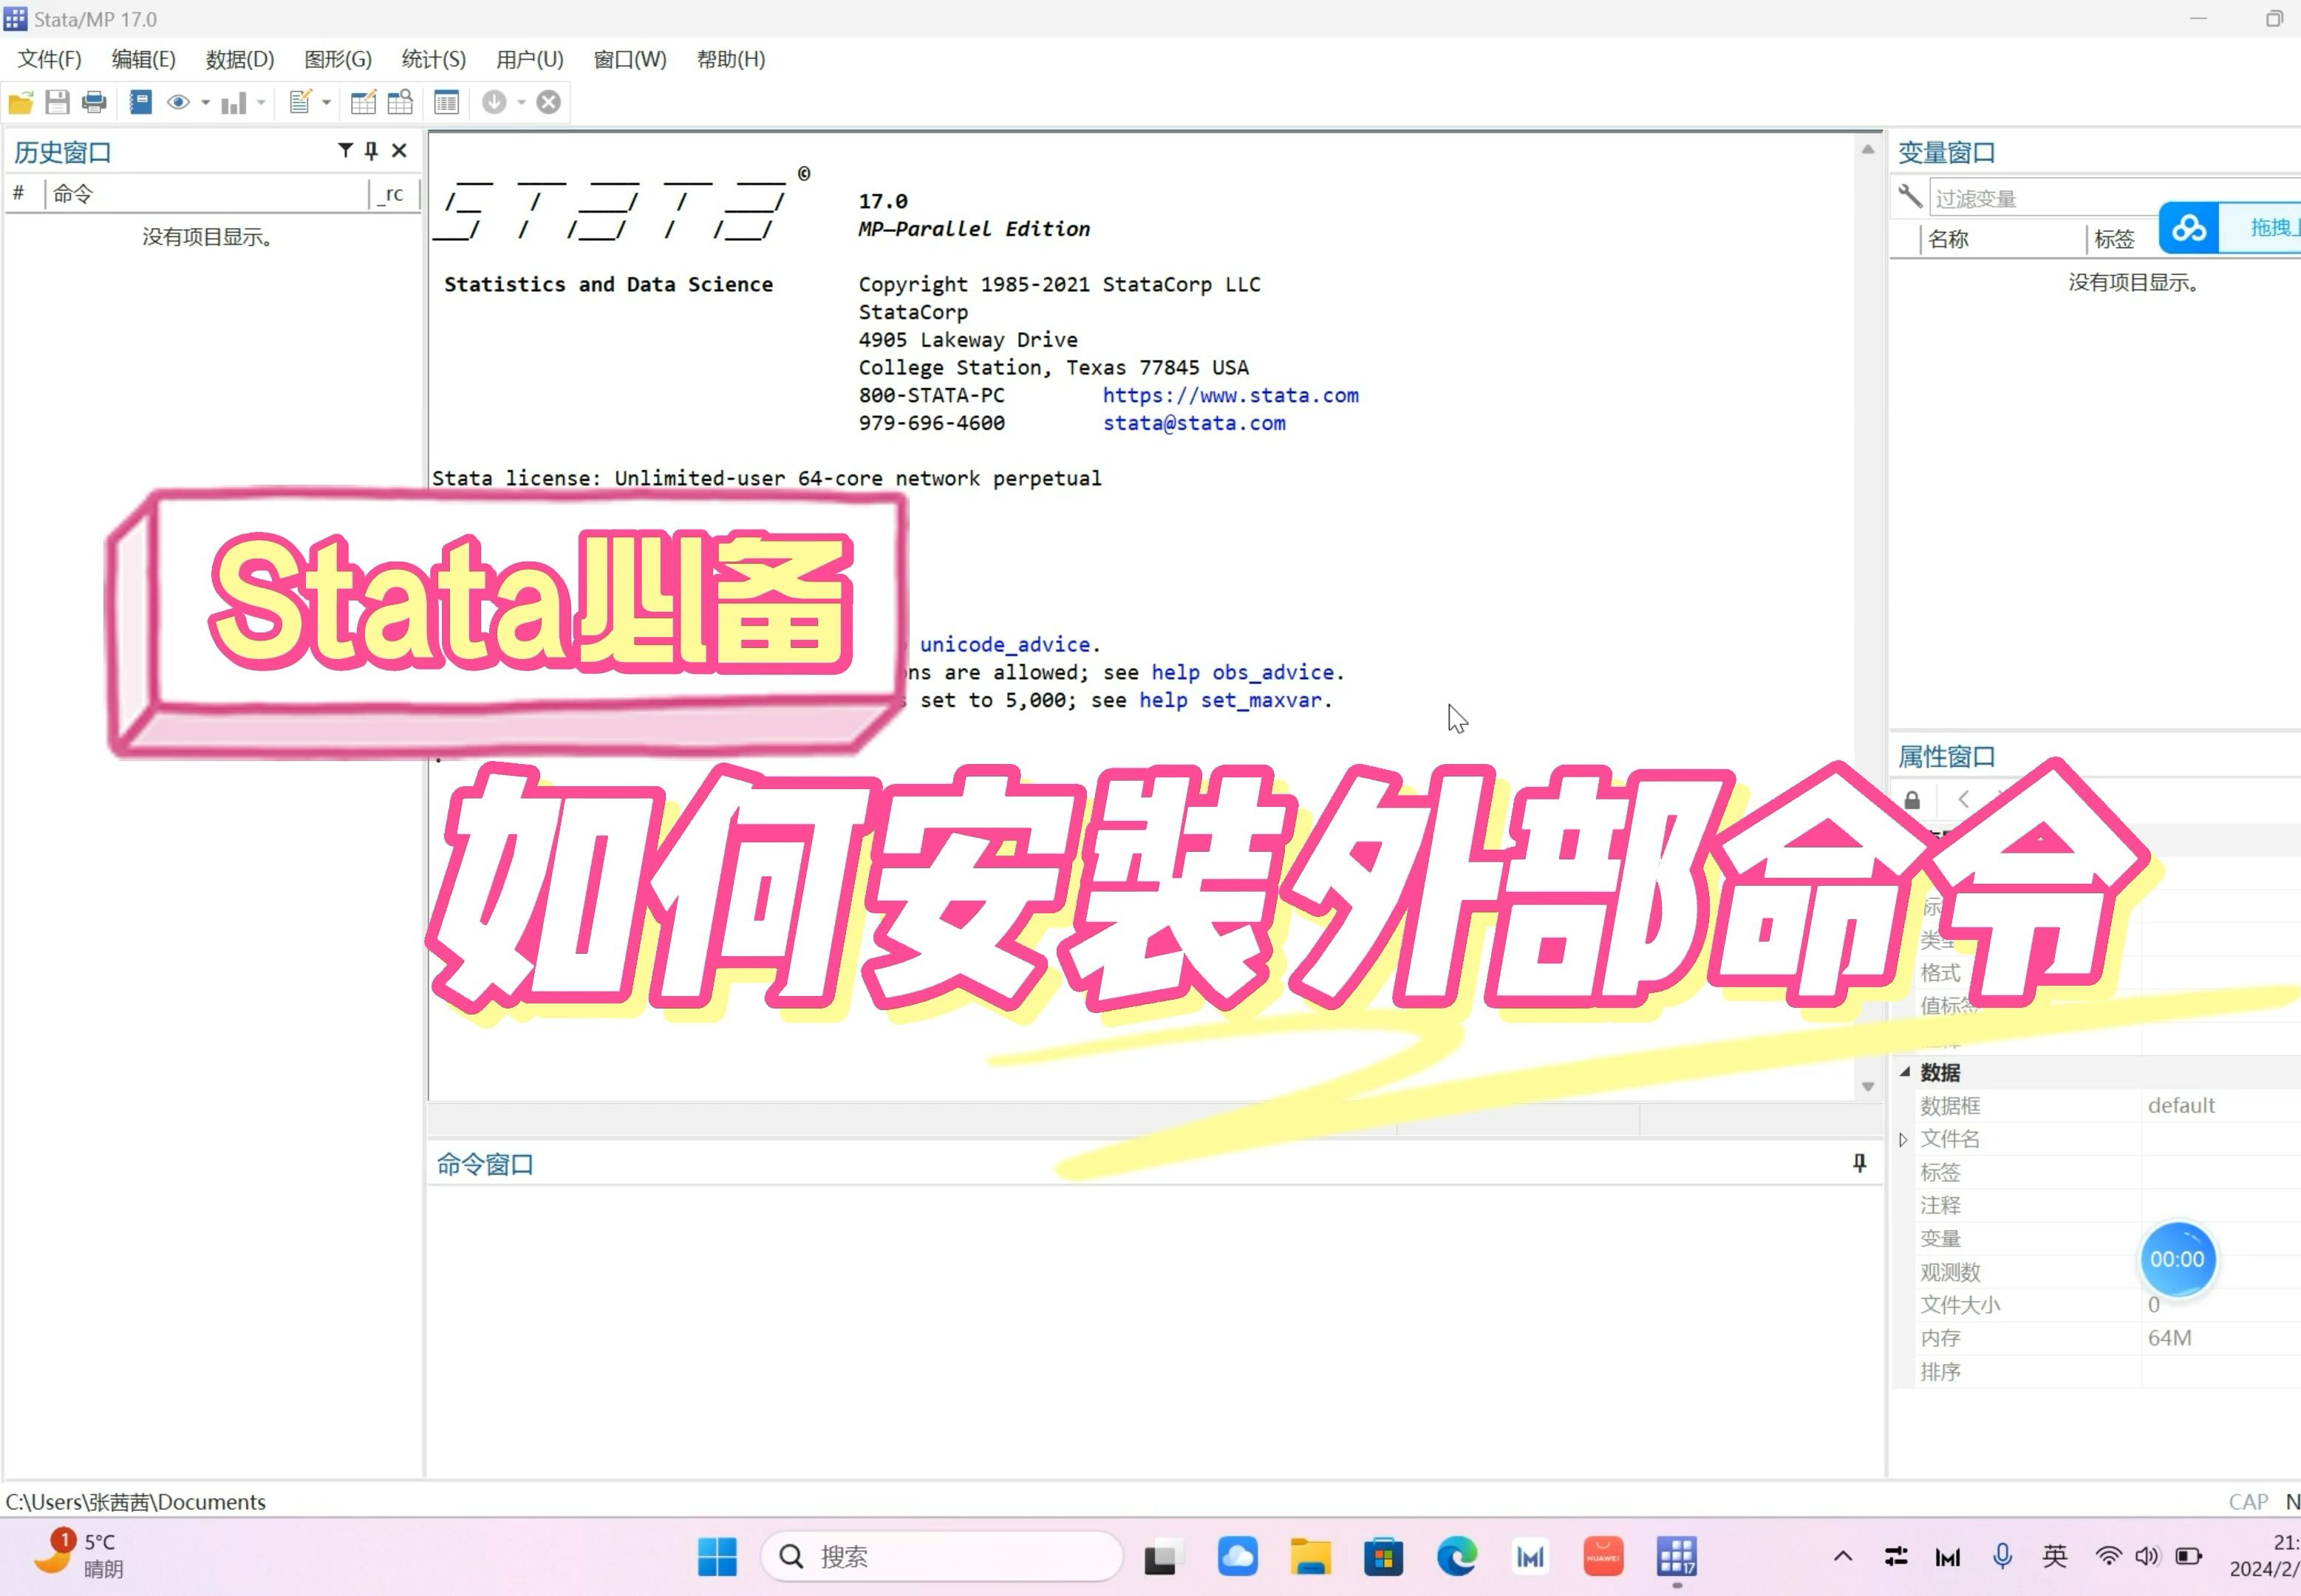Open File Explorer from the taskbar
This screenshot has width=2301, height=1596.
tap(1310, 1556)
